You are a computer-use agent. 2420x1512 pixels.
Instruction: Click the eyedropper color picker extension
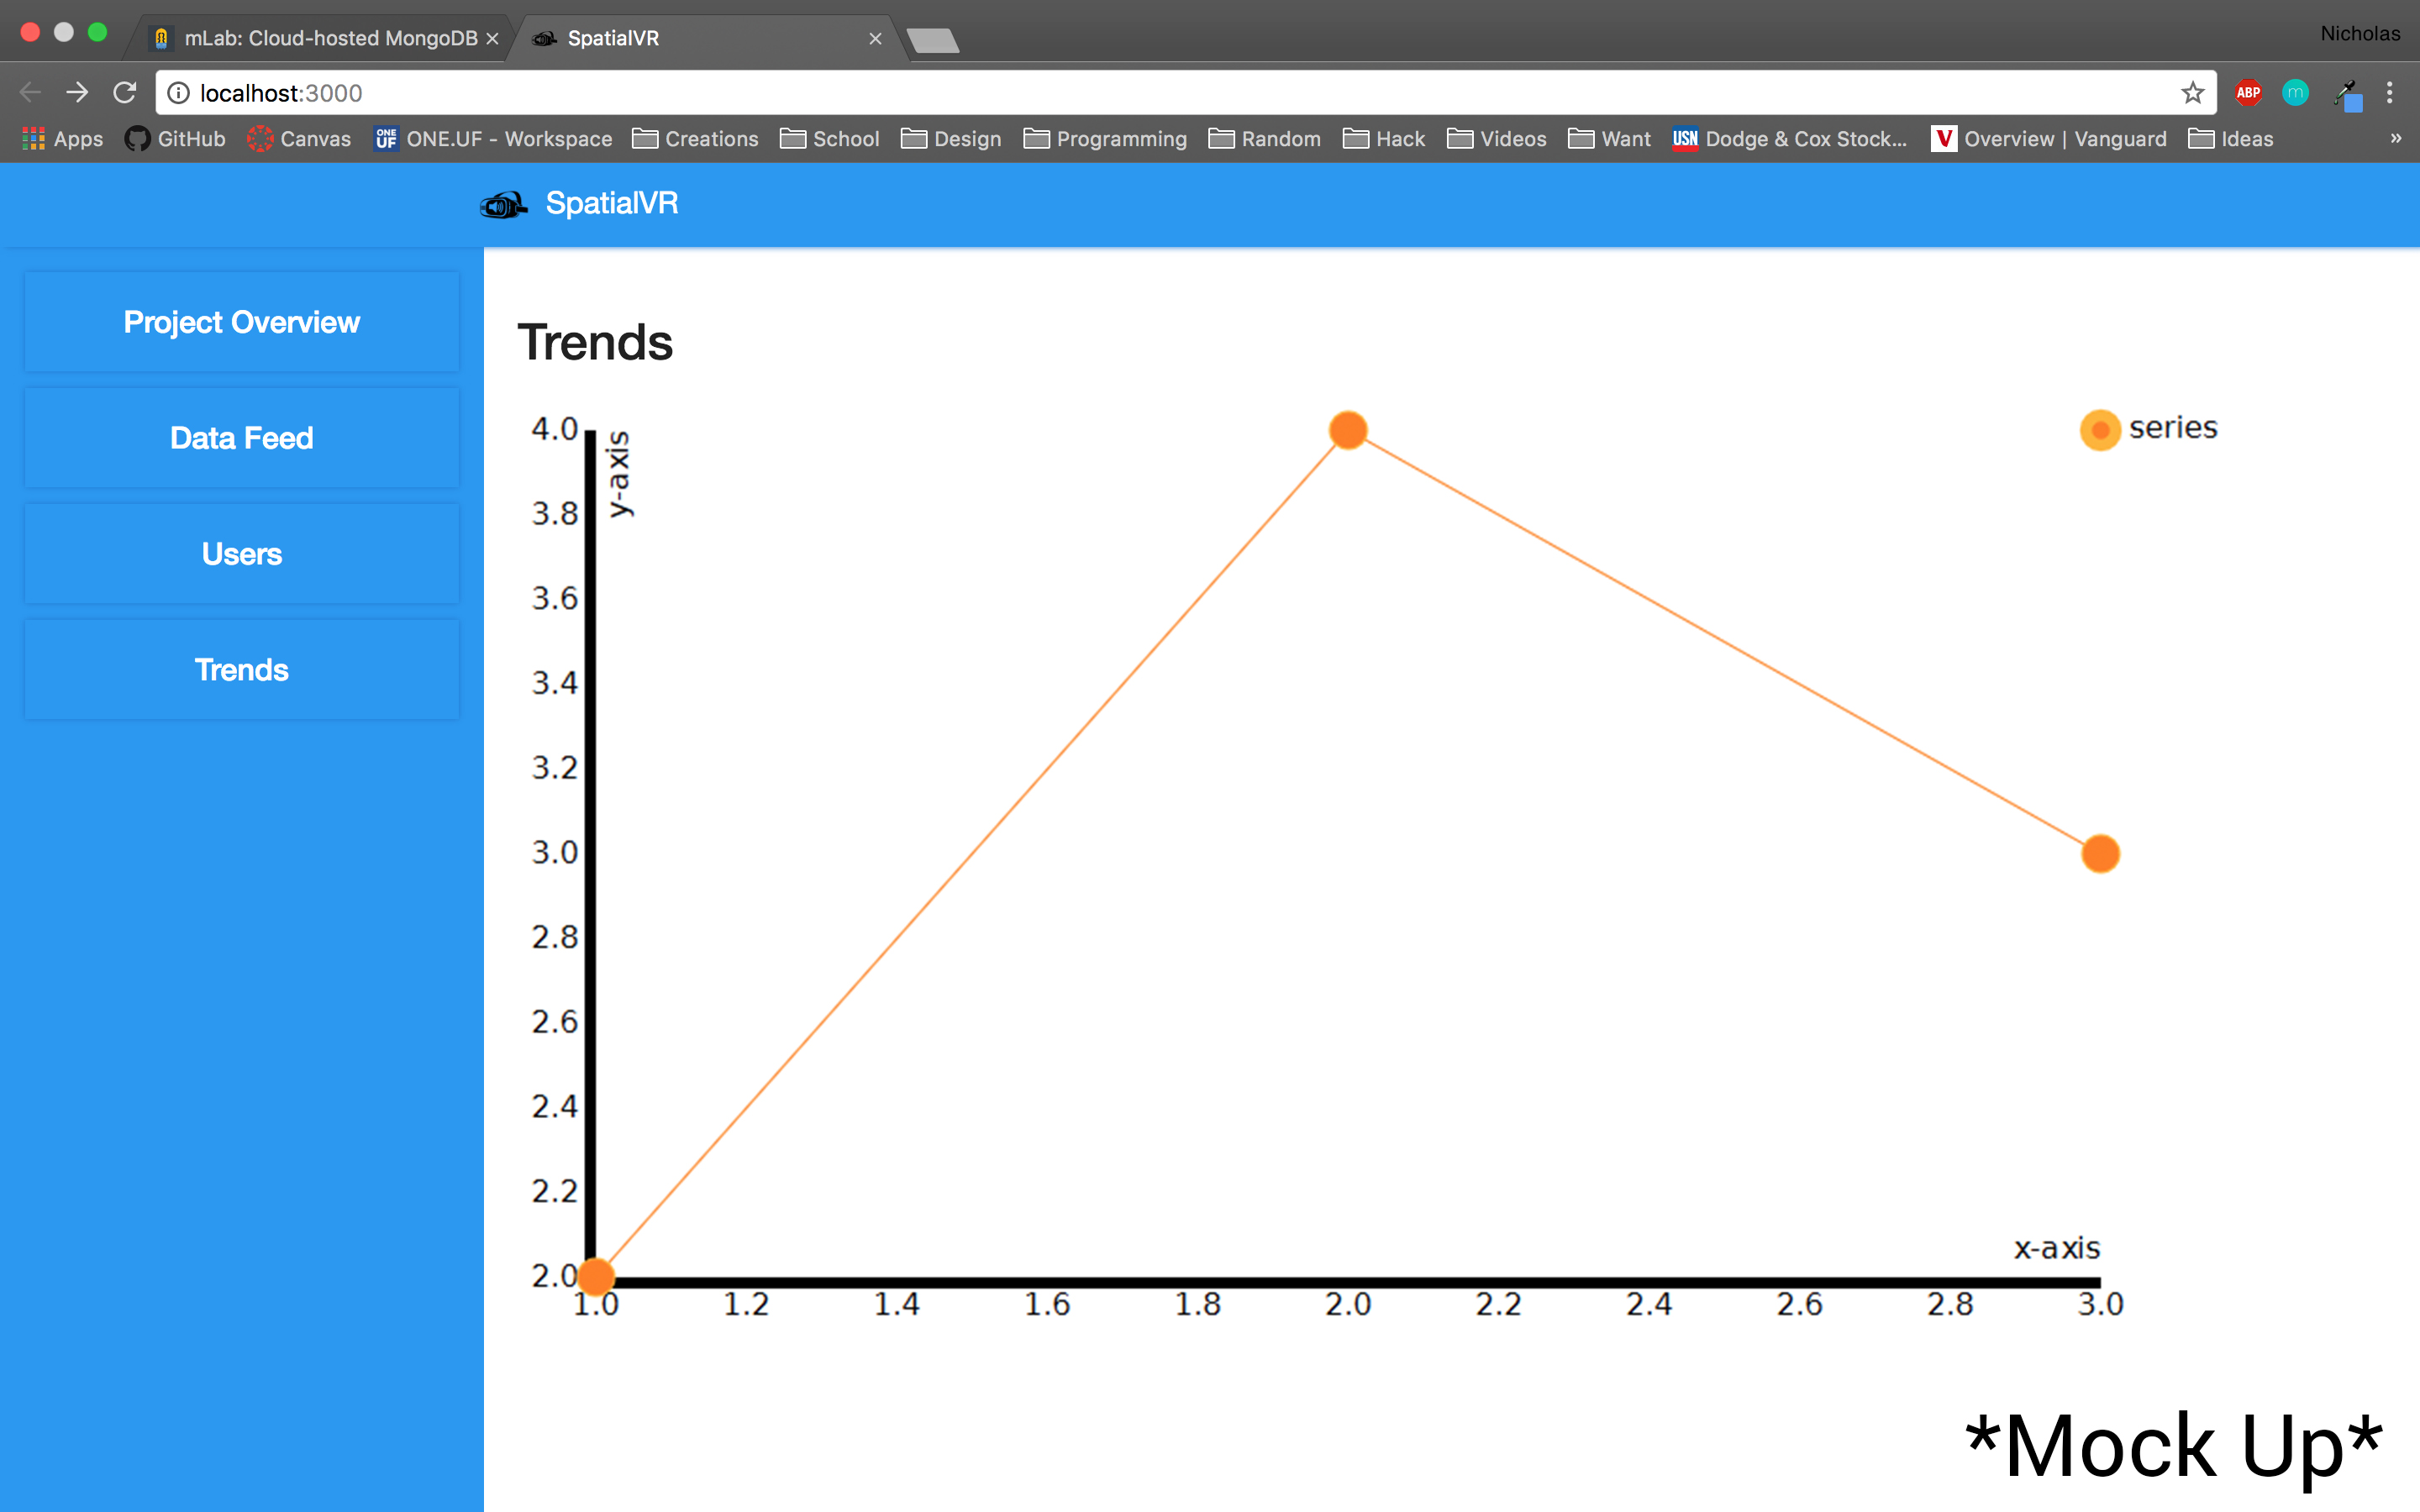pos(2346,95)
